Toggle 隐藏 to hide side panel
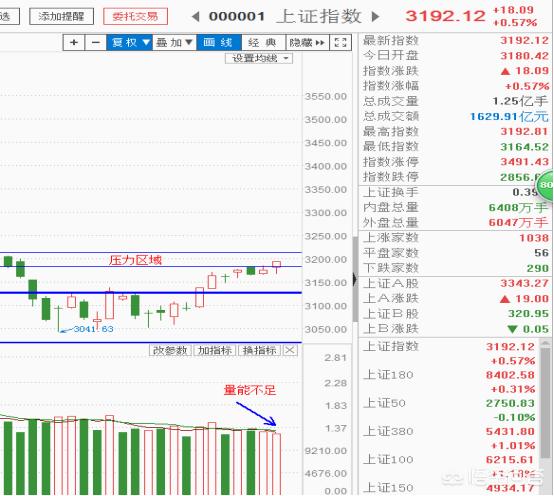This screenshot has width=554, height=496. click(x=307, y=43)
